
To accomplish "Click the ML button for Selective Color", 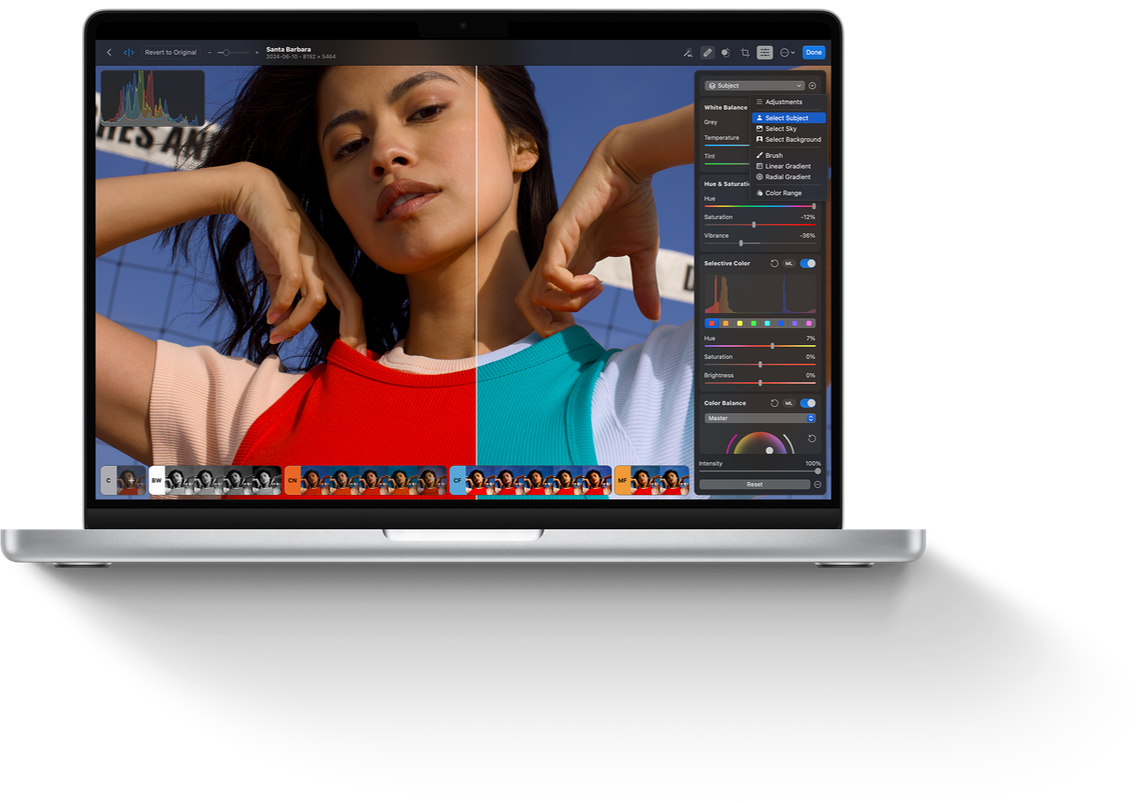I will click(x=788, y=263).
